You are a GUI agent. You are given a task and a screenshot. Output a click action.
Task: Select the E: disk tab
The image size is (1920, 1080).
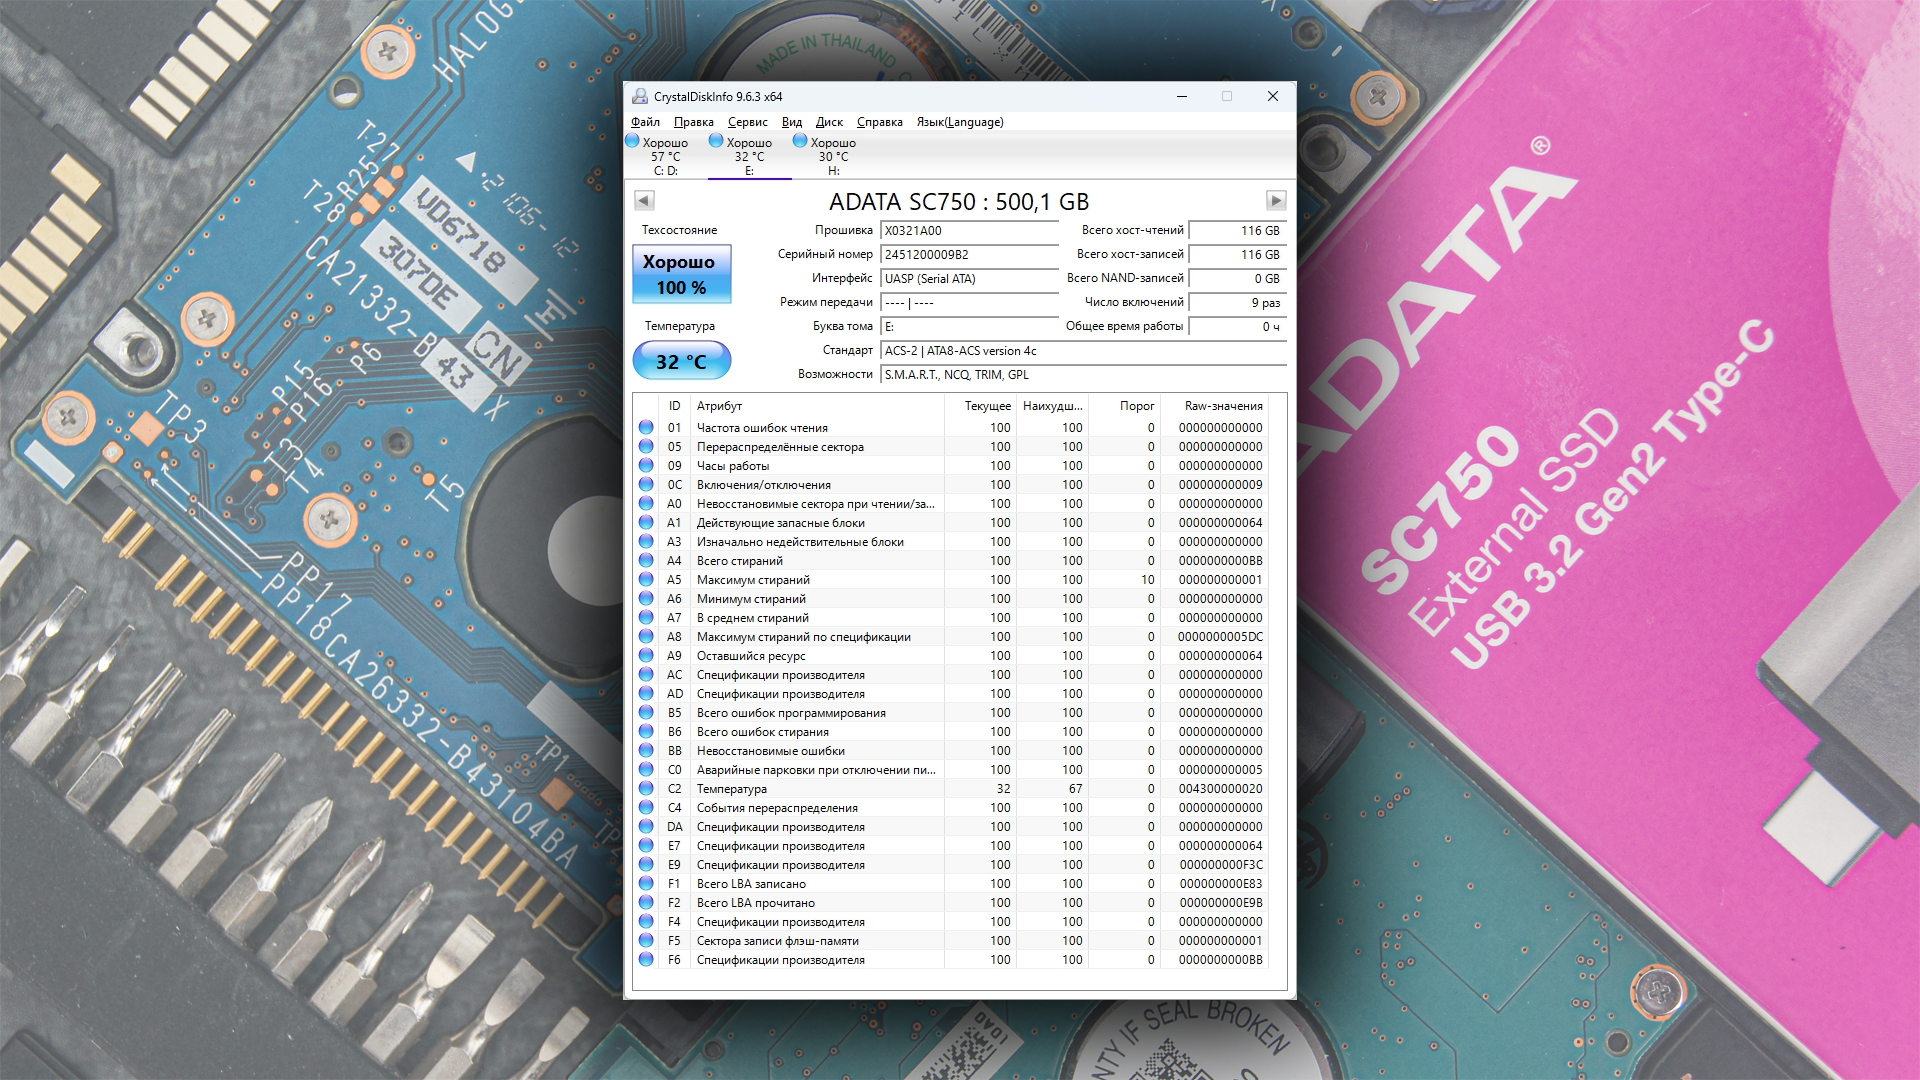(749, 157)
